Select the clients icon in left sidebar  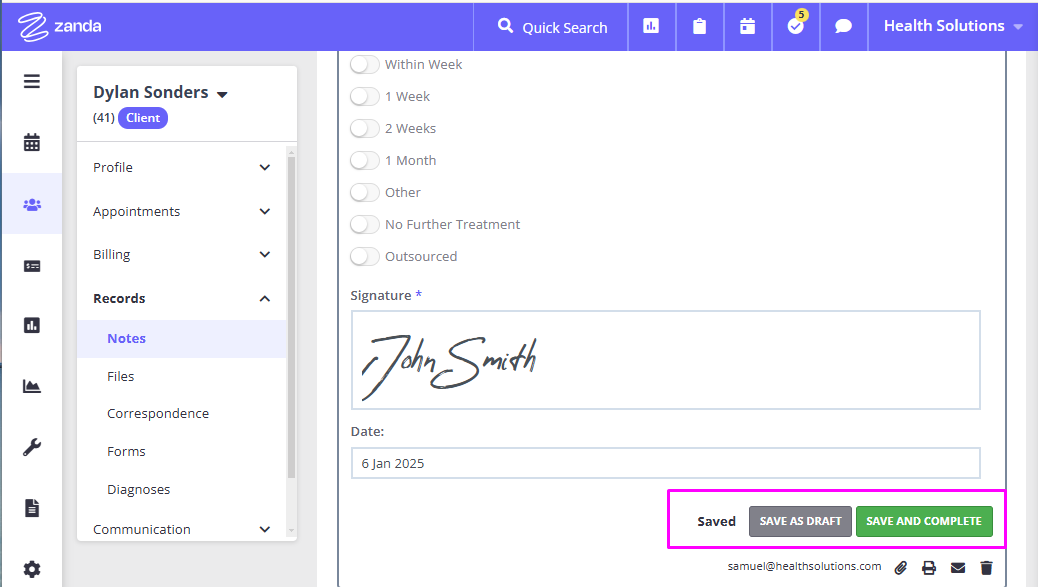tap(31, 203)
